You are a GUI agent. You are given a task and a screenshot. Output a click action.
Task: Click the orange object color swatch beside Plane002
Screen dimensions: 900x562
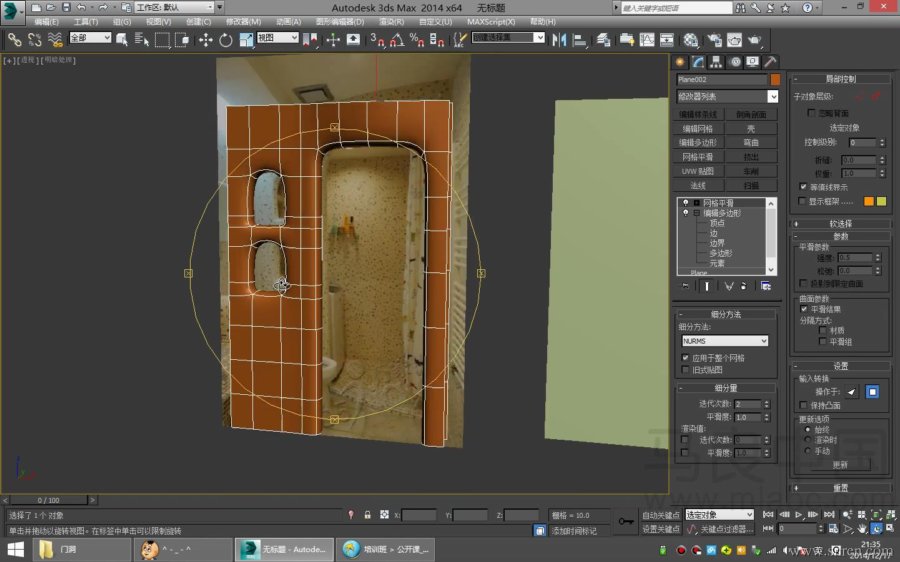click(x=774, y=79)
